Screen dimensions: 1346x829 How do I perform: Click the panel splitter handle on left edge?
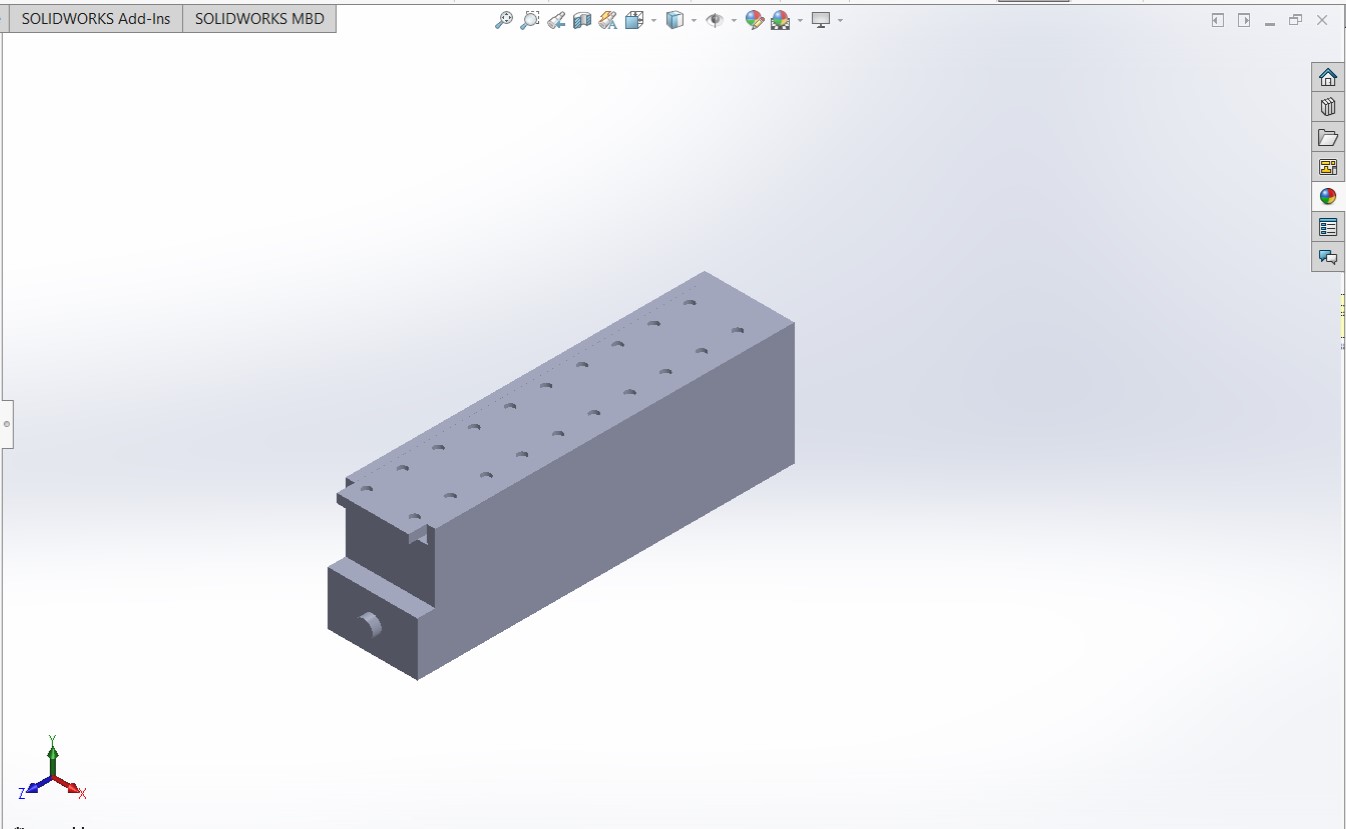click(7, 424)
